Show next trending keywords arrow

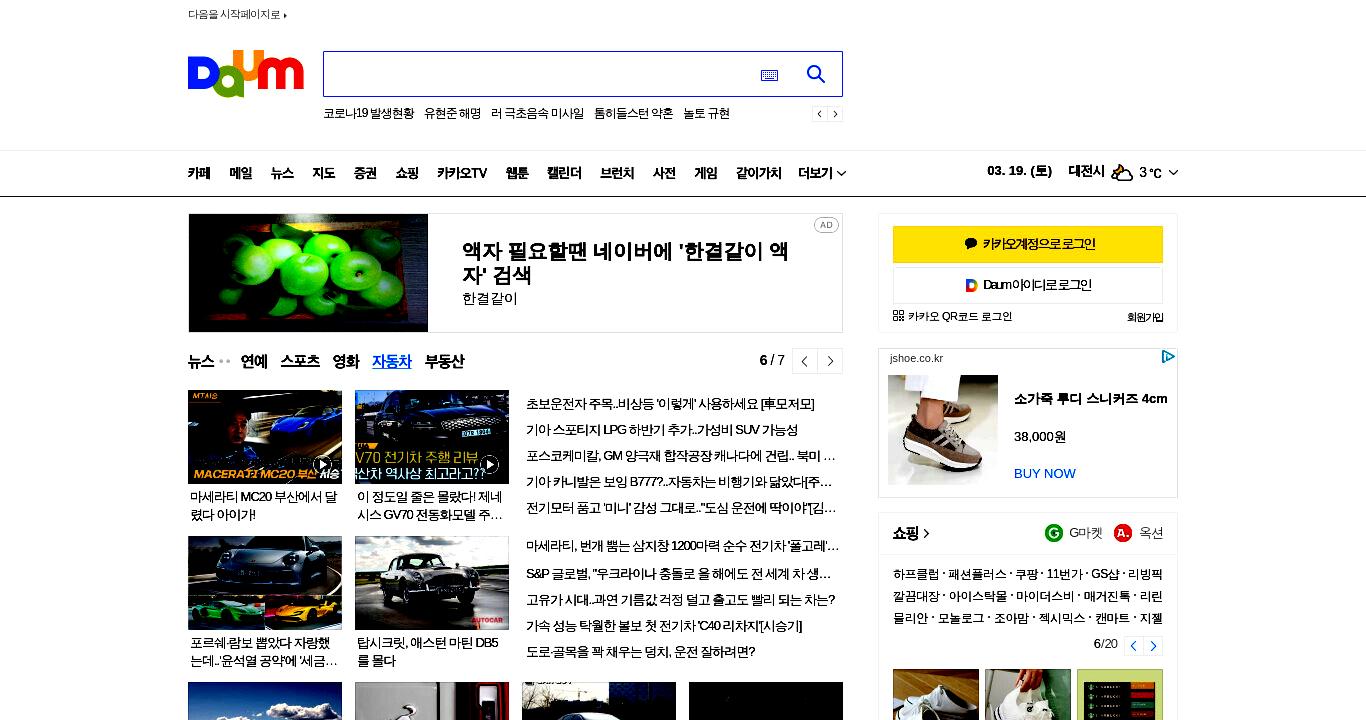tap(836, 114)
